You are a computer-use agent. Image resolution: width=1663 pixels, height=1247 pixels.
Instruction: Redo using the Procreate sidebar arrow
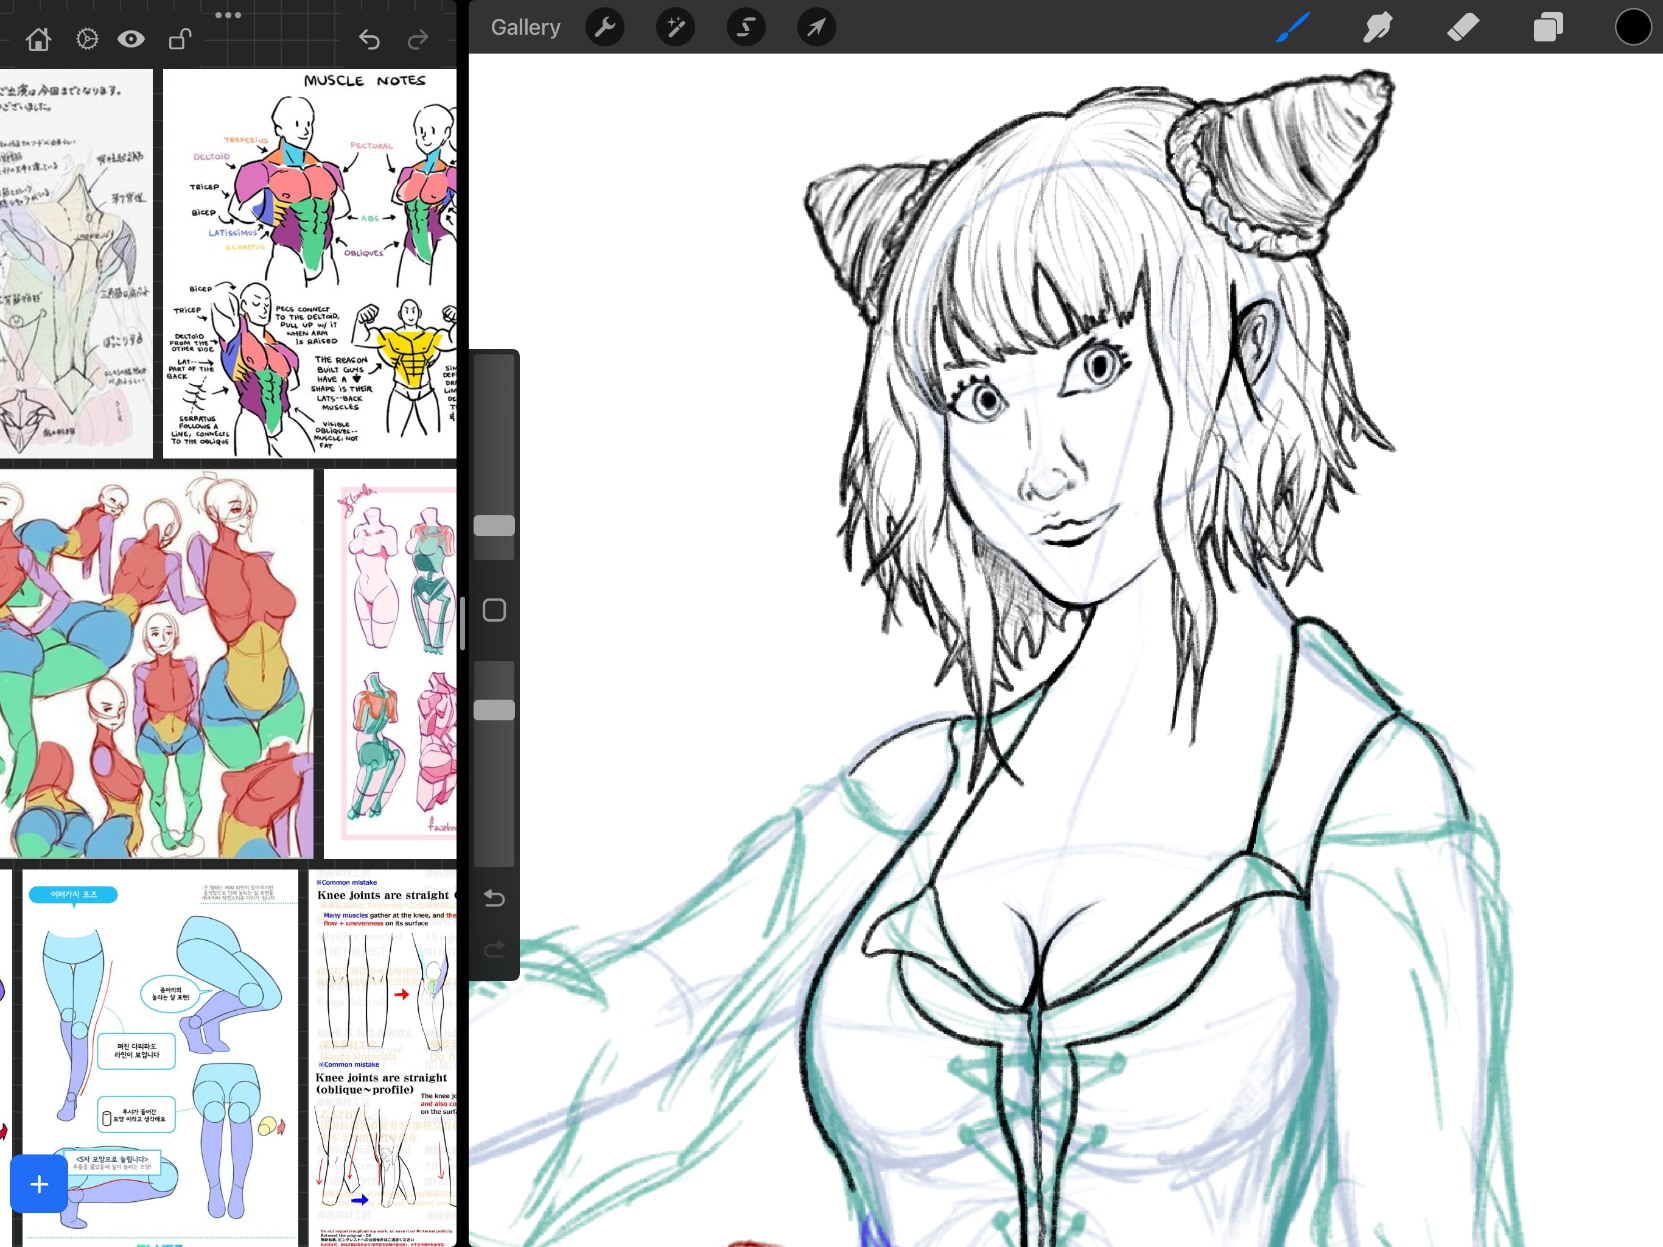coord(494,948)
